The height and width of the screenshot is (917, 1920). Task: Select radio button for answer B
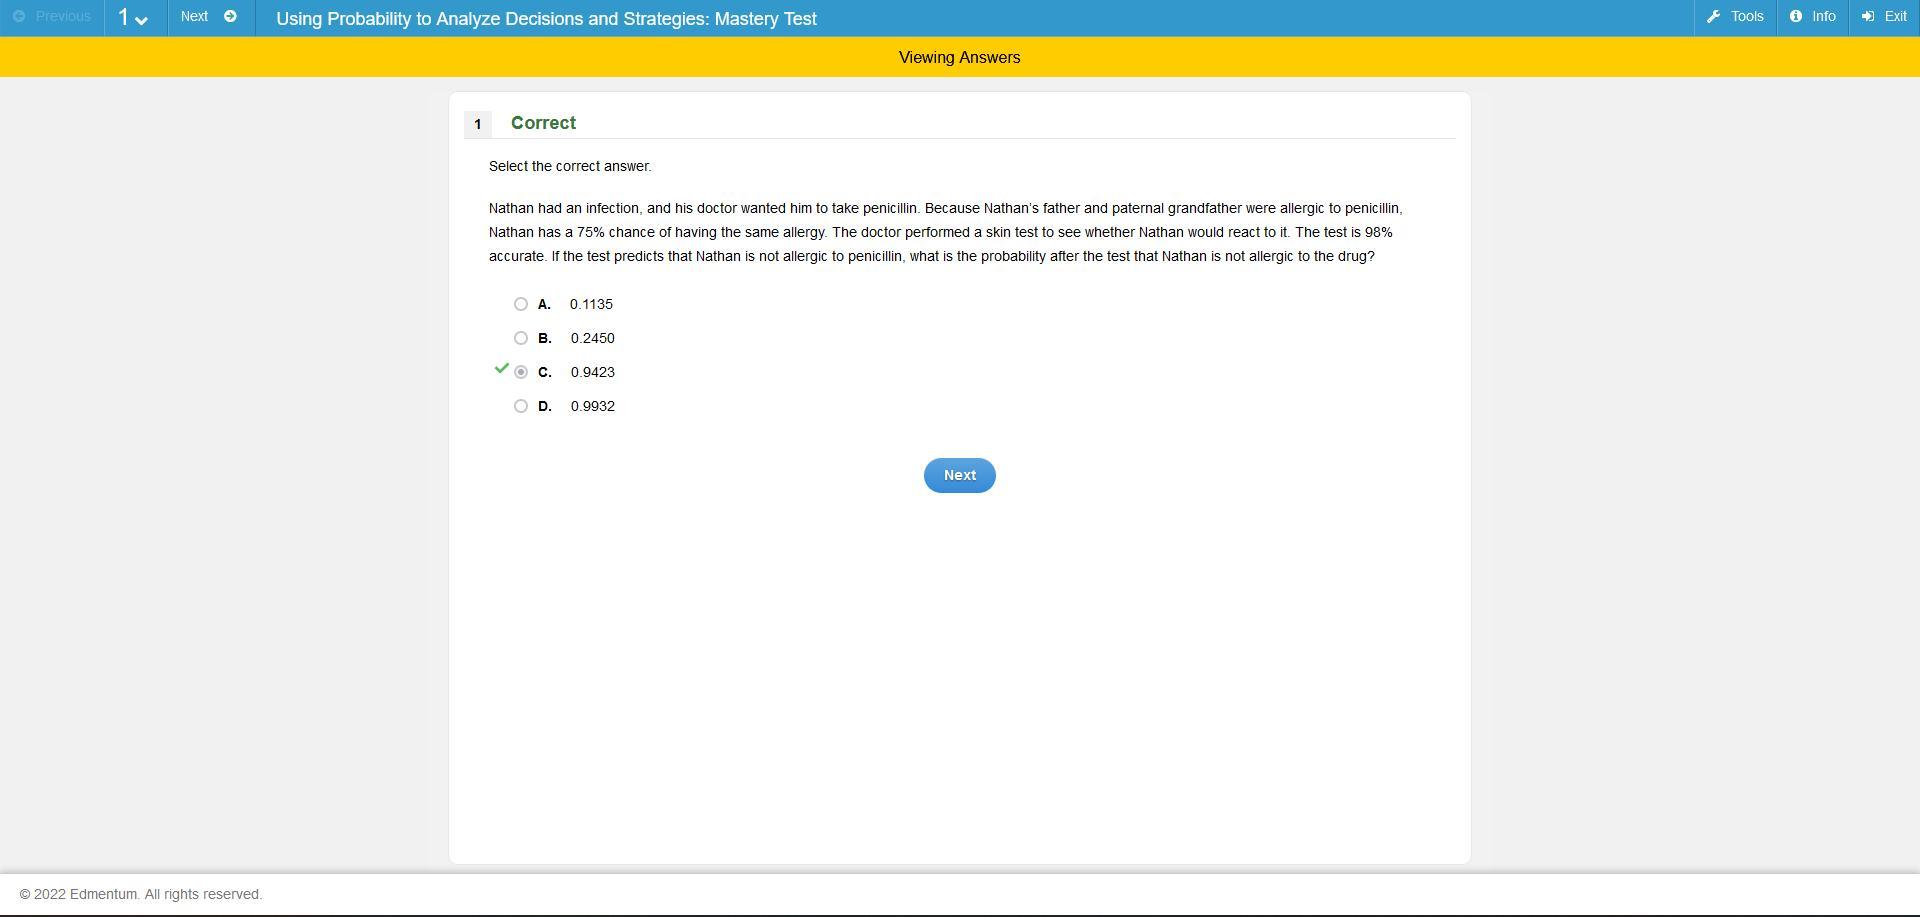[x=521, y=338]
